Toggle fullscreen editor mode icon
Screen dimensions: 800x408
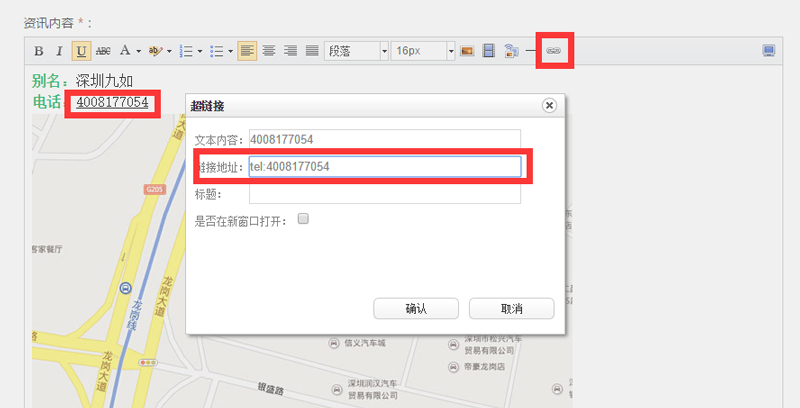click(769, 51)
